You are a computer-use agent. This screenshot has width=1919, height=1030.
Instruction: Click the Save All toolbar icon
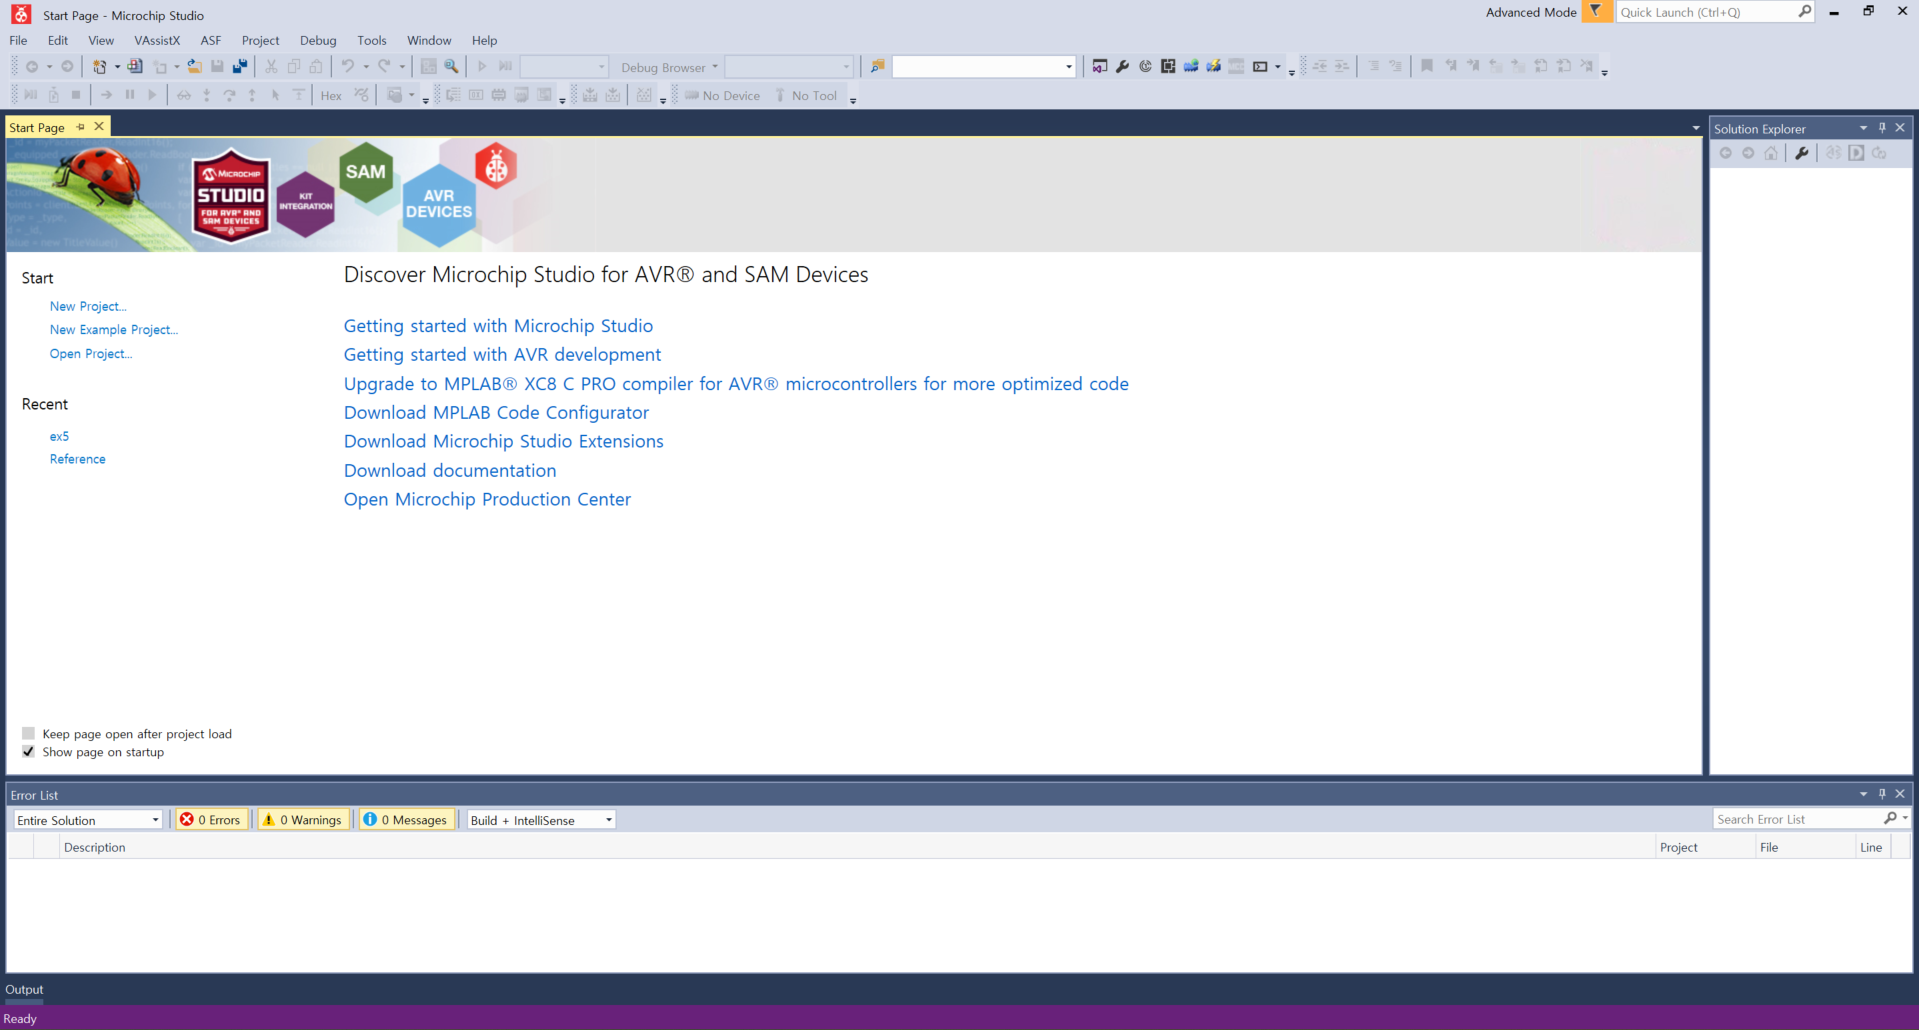tap(240, 67)
